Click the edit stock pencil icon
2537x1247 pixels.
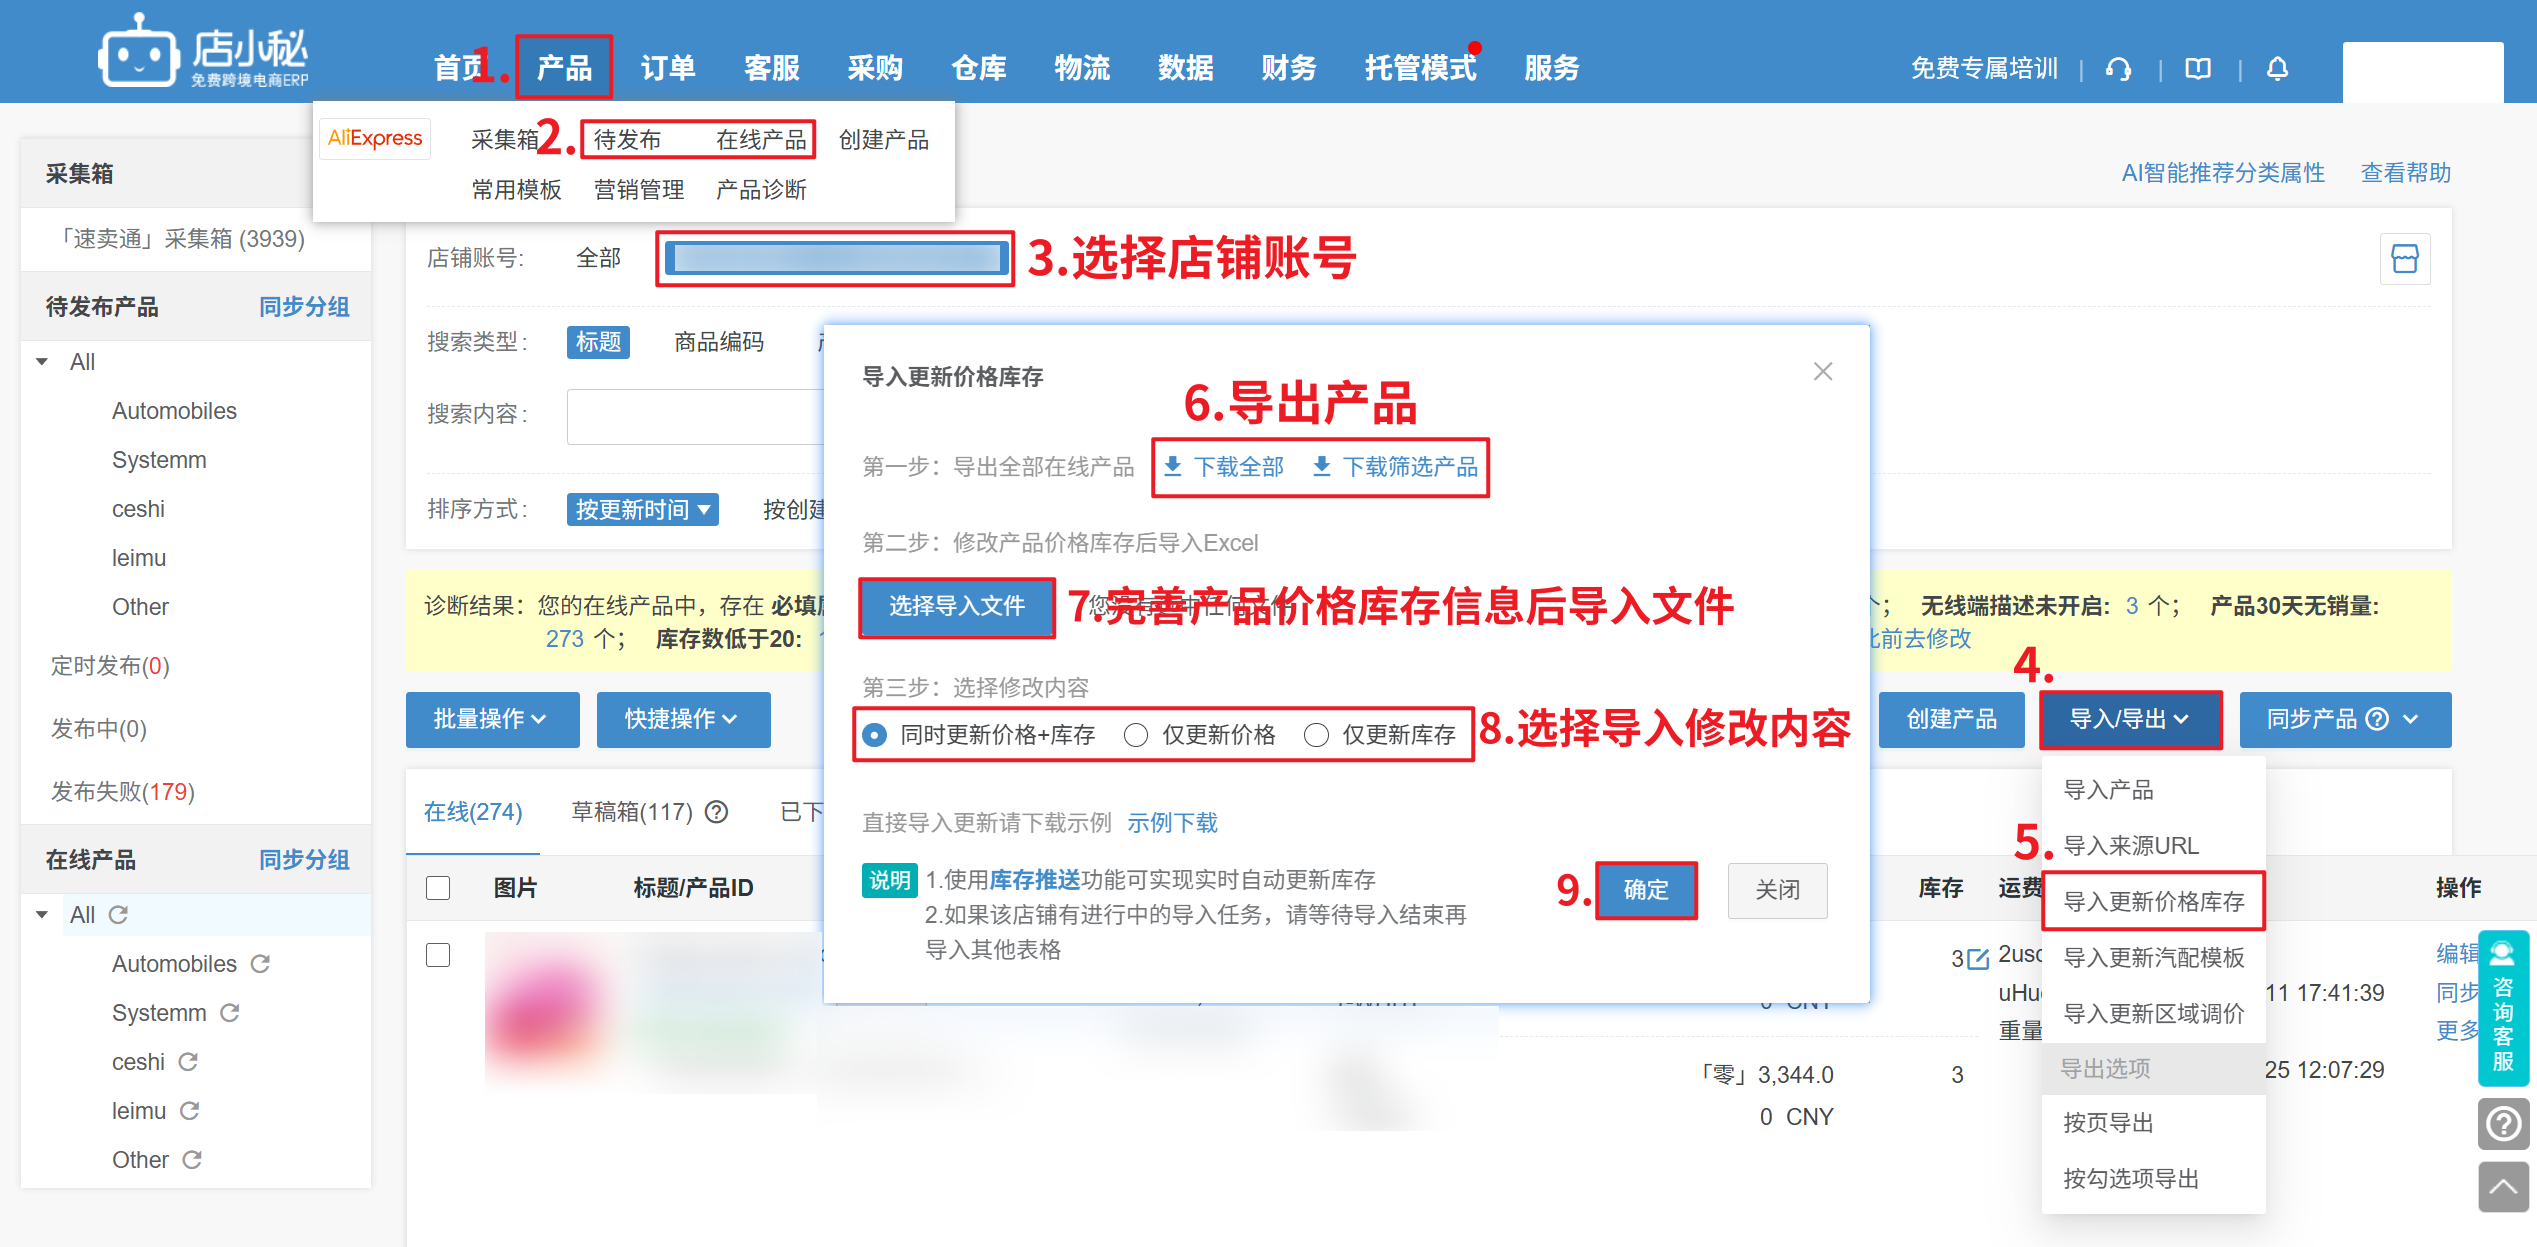(x=1977, y=960)
